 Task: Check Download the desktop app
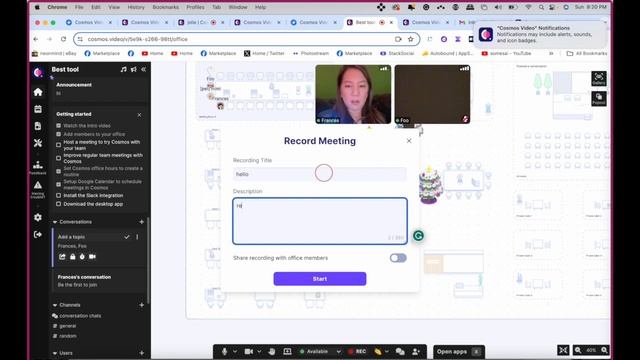tap(58, 204)
